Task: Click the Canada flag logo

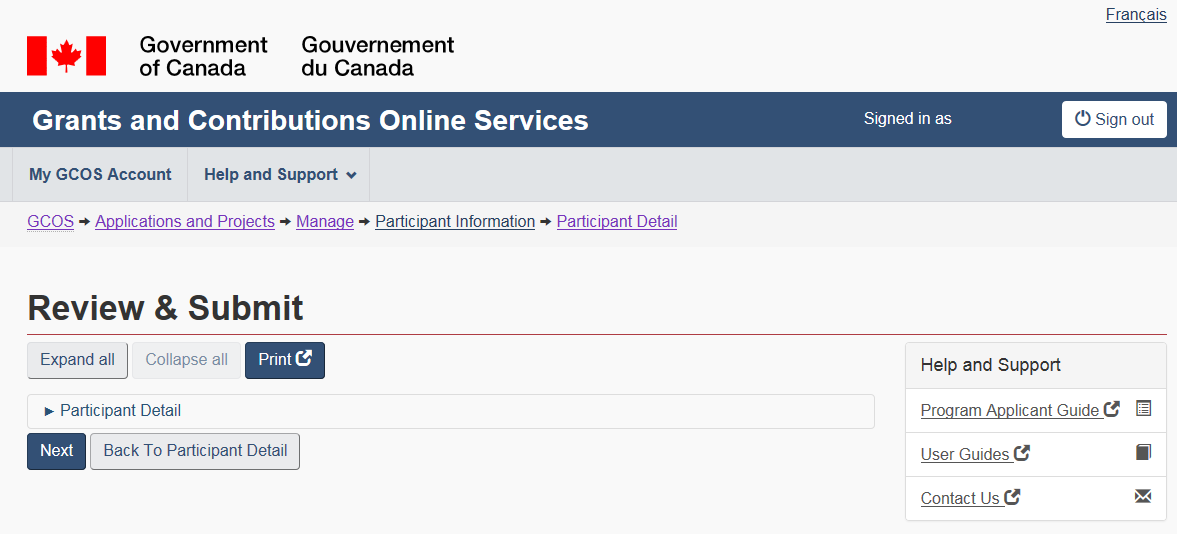Action: [66, 56]
